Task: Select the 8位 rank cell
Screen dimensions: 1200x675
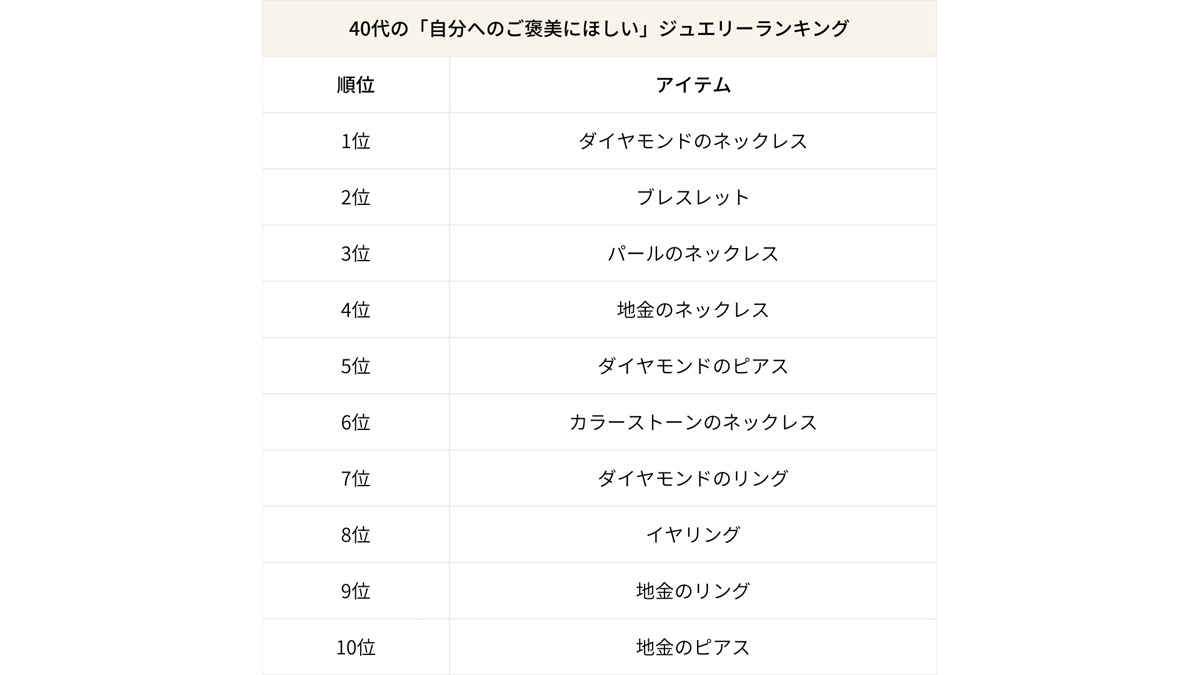Action: tap(356, 534)
